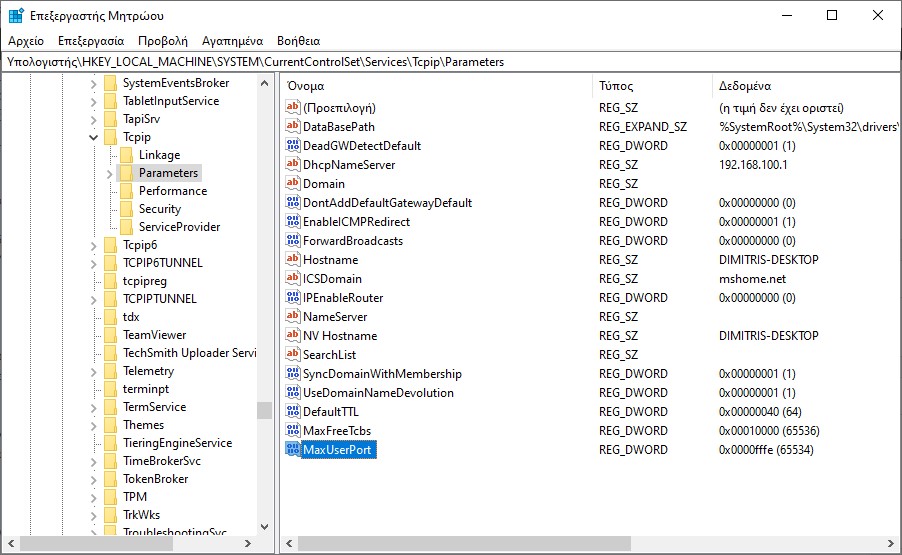This screenshot has width=902, height=555.
Task: Expand the Telemetry node
Action: click(x=93, y=372)
